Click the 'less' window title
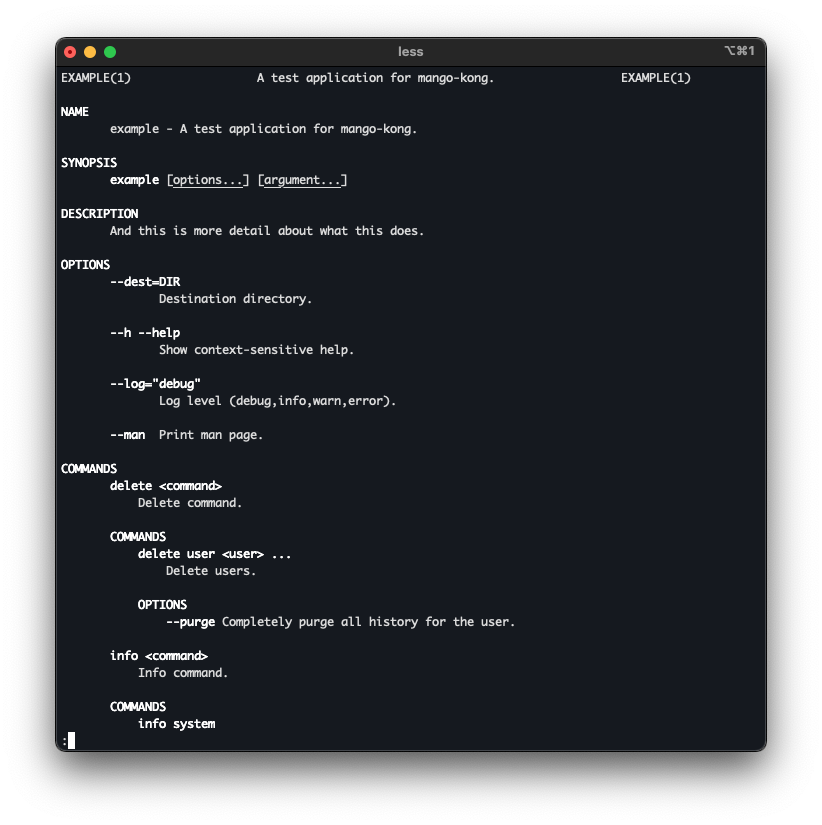822x825 pixels. point(410,52)
